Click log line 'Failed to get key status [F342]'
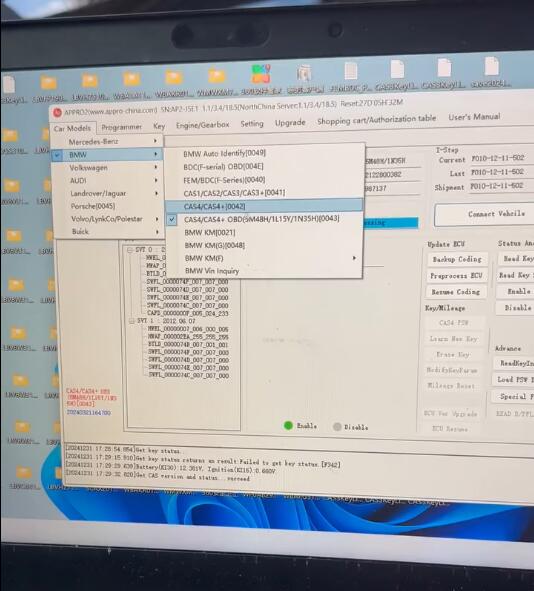534x591 pixels. click(x=203, y=461)
